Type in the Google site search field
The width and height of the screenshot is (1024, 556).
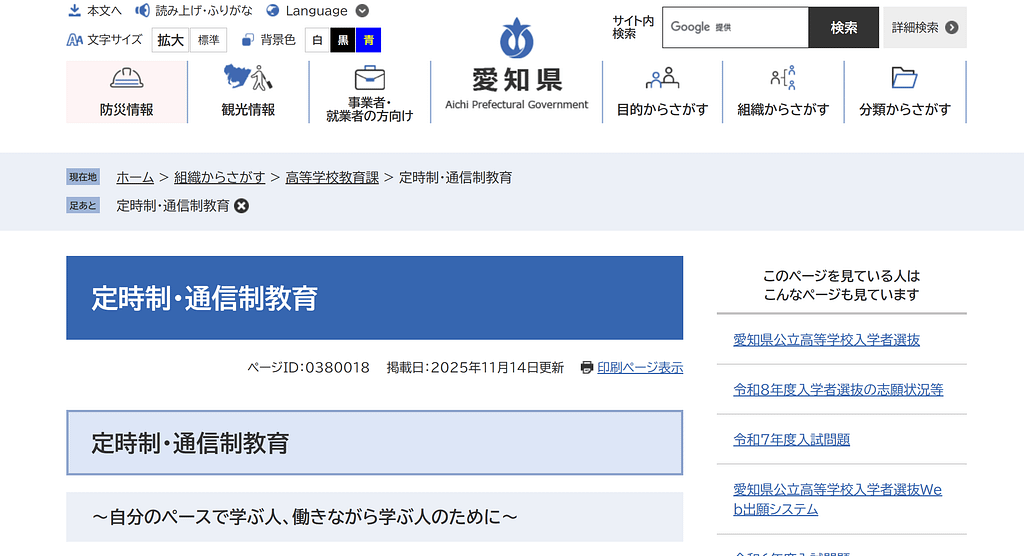point(735,28)
